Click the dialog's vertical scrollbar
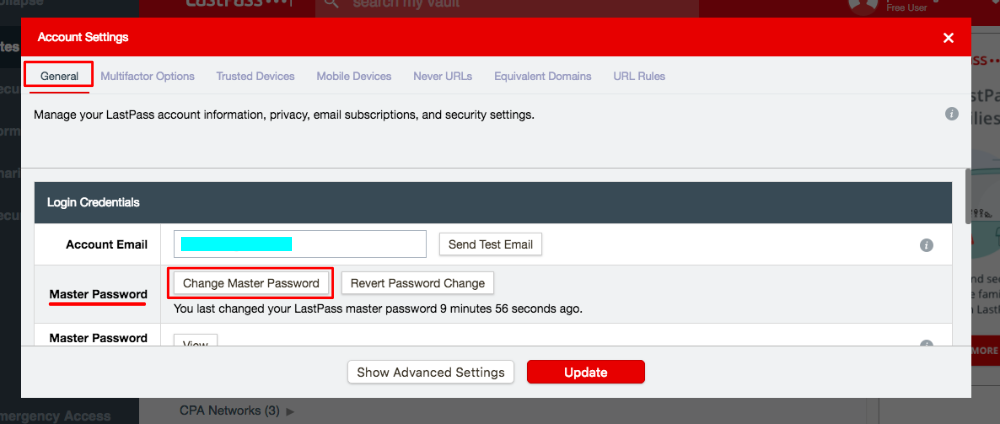This screenshot has height=424, width=1000. tap(968, 196)
